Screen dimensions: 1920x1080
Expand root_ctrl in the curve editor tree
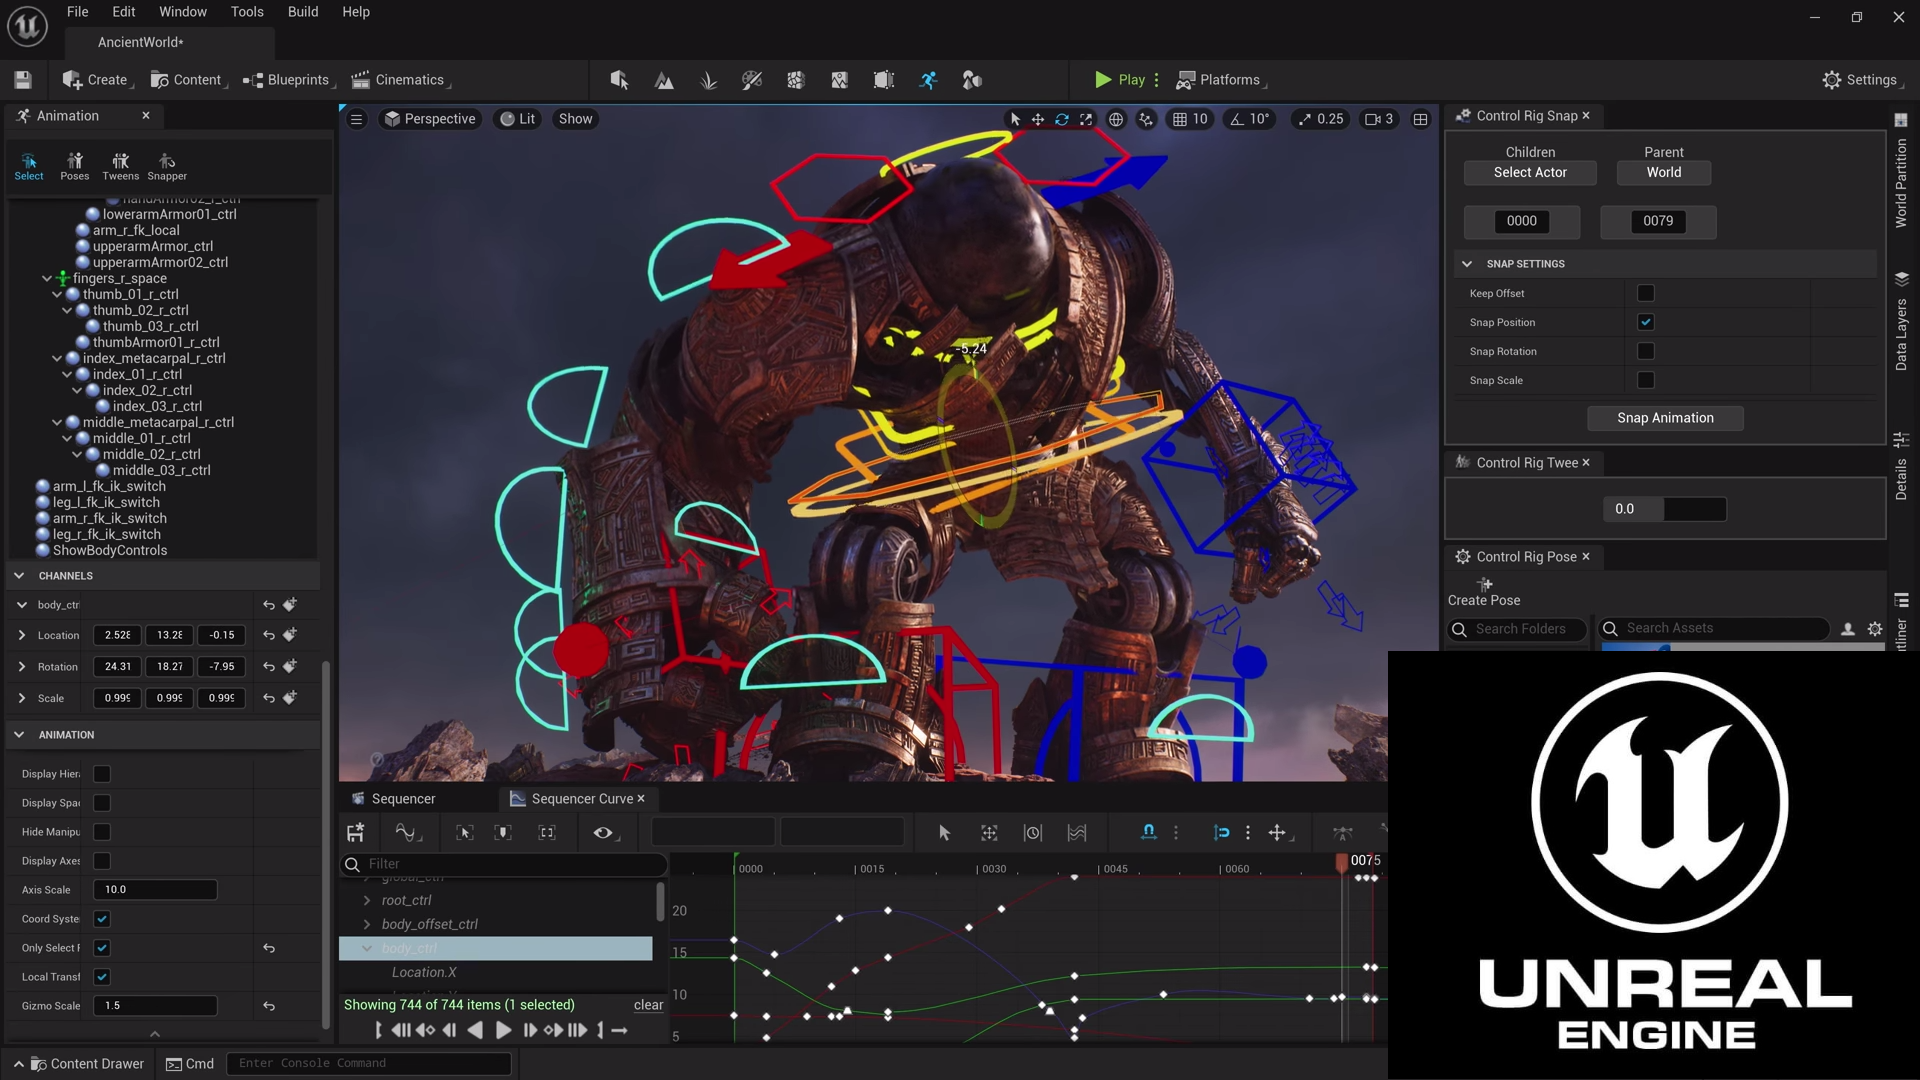(367, 900)
